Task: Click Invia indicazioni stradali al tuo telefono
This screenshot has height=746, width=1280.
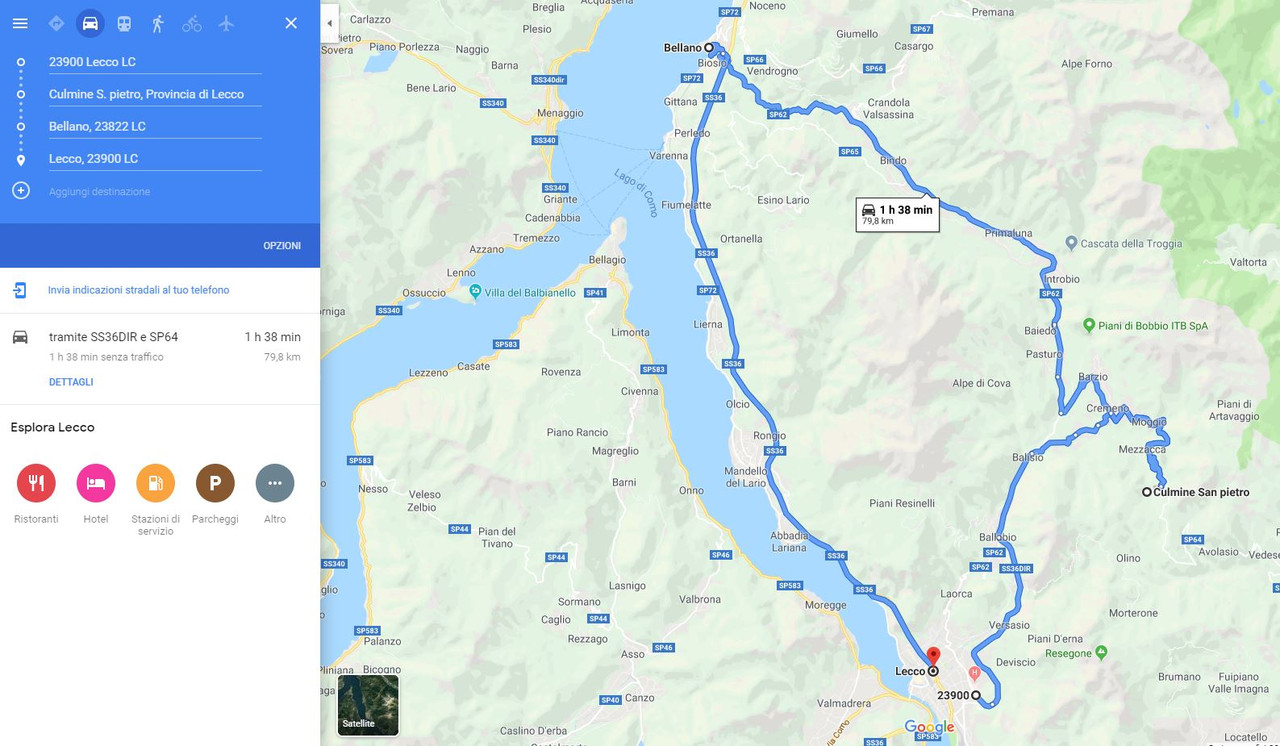Action: coord(139,290)
